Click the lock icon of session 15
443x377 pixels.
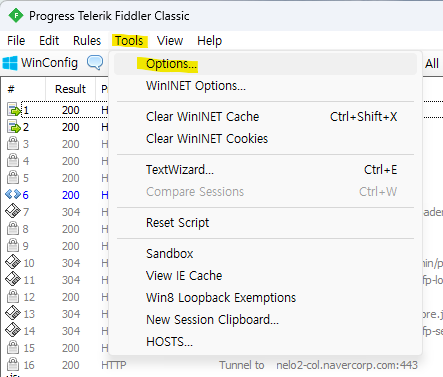pos(13,348)
